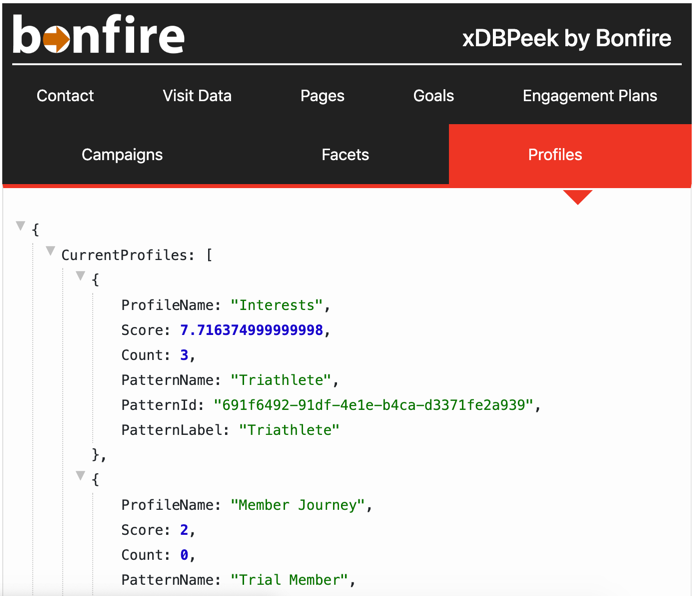Click the PatternId key label

(x=159, y=405)
